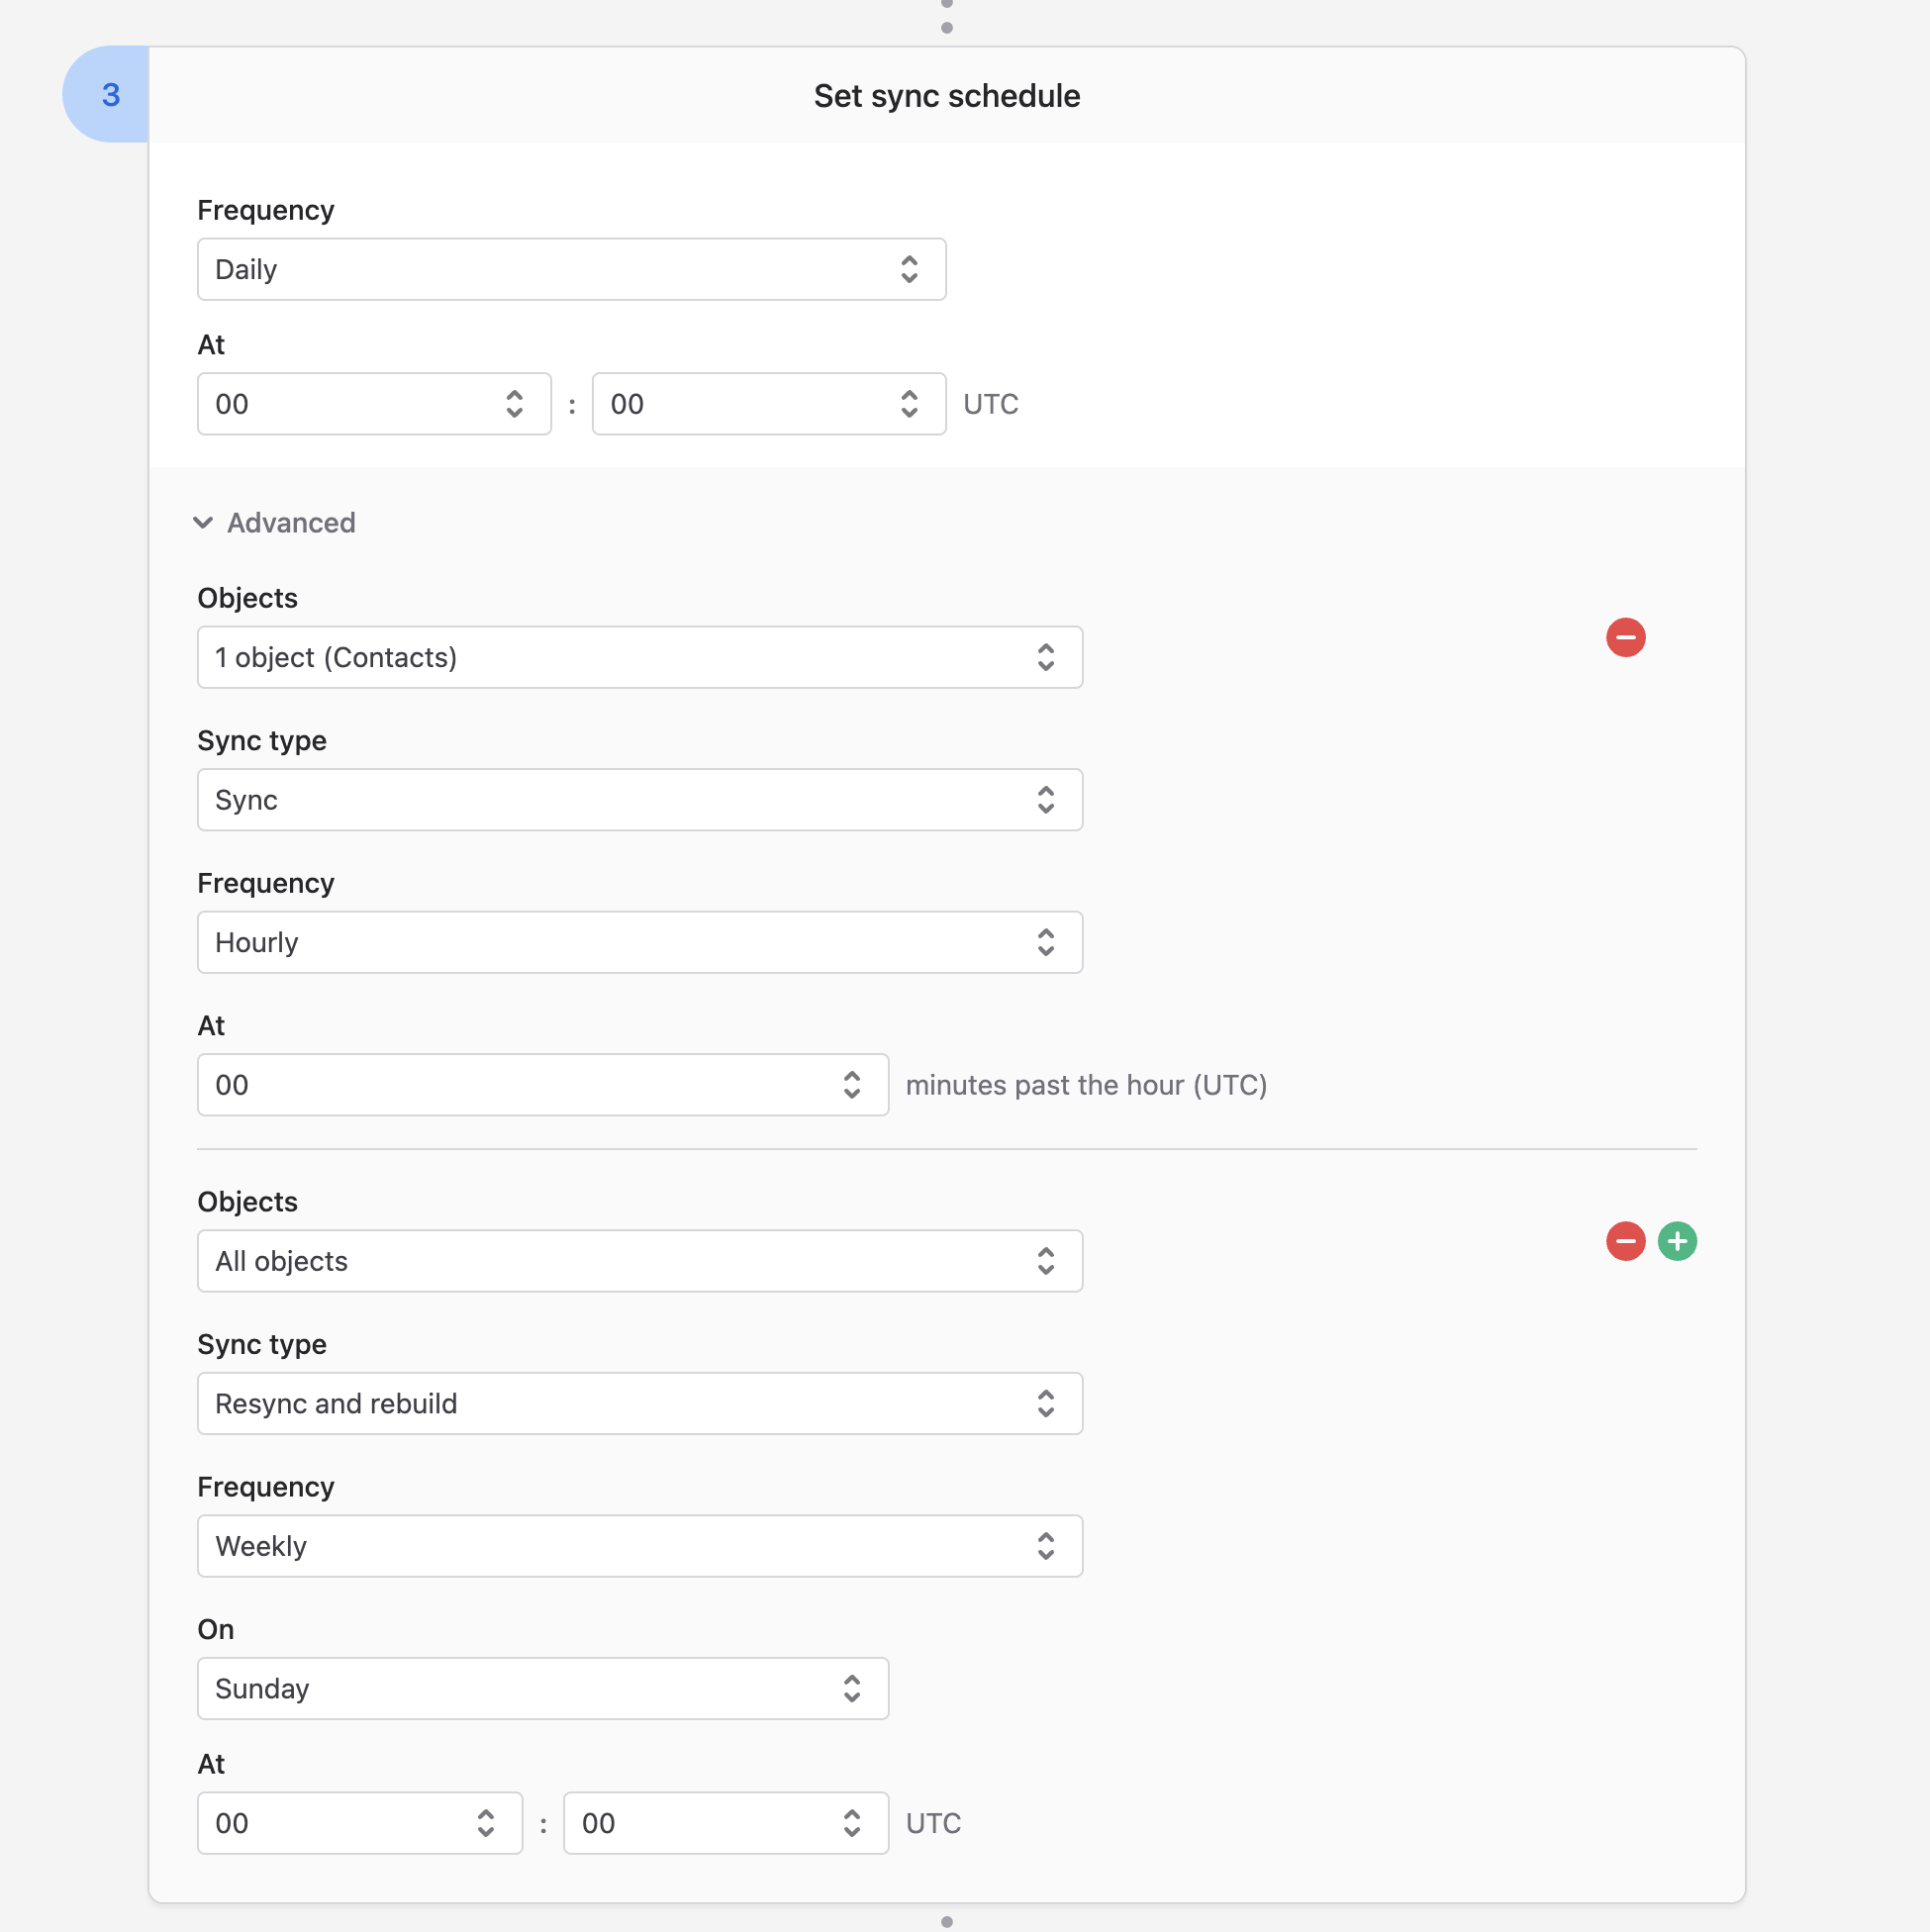Remove the All objects schedule rule
The image size is (1930, 1932).
[1625, 1241]
